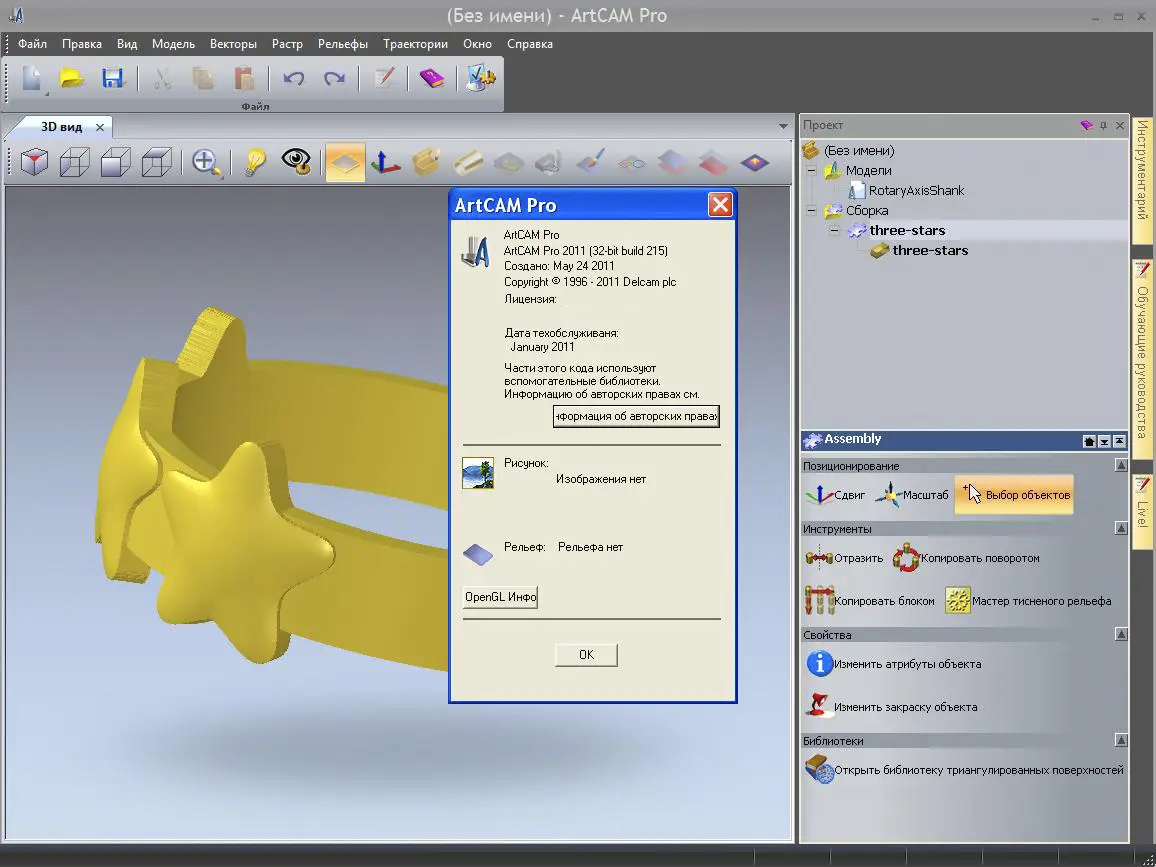1156x867 pixels.
Task: Collapse the parent three-stars assembly node
Action: click(x=835, y=231)
